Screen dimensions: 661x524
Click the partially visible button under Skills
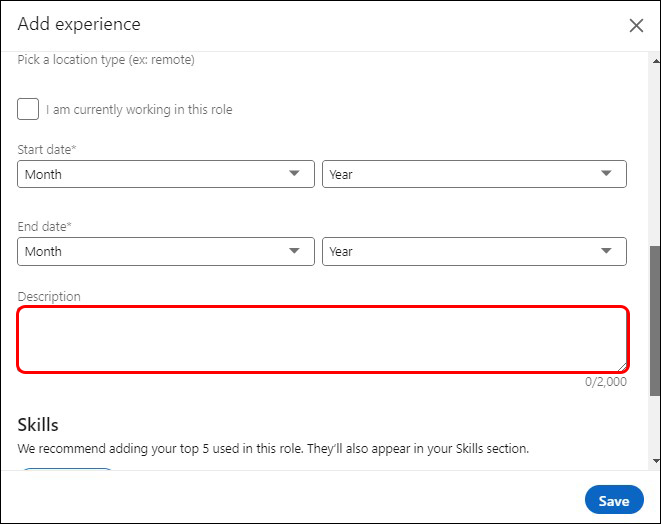click(67, 469)
